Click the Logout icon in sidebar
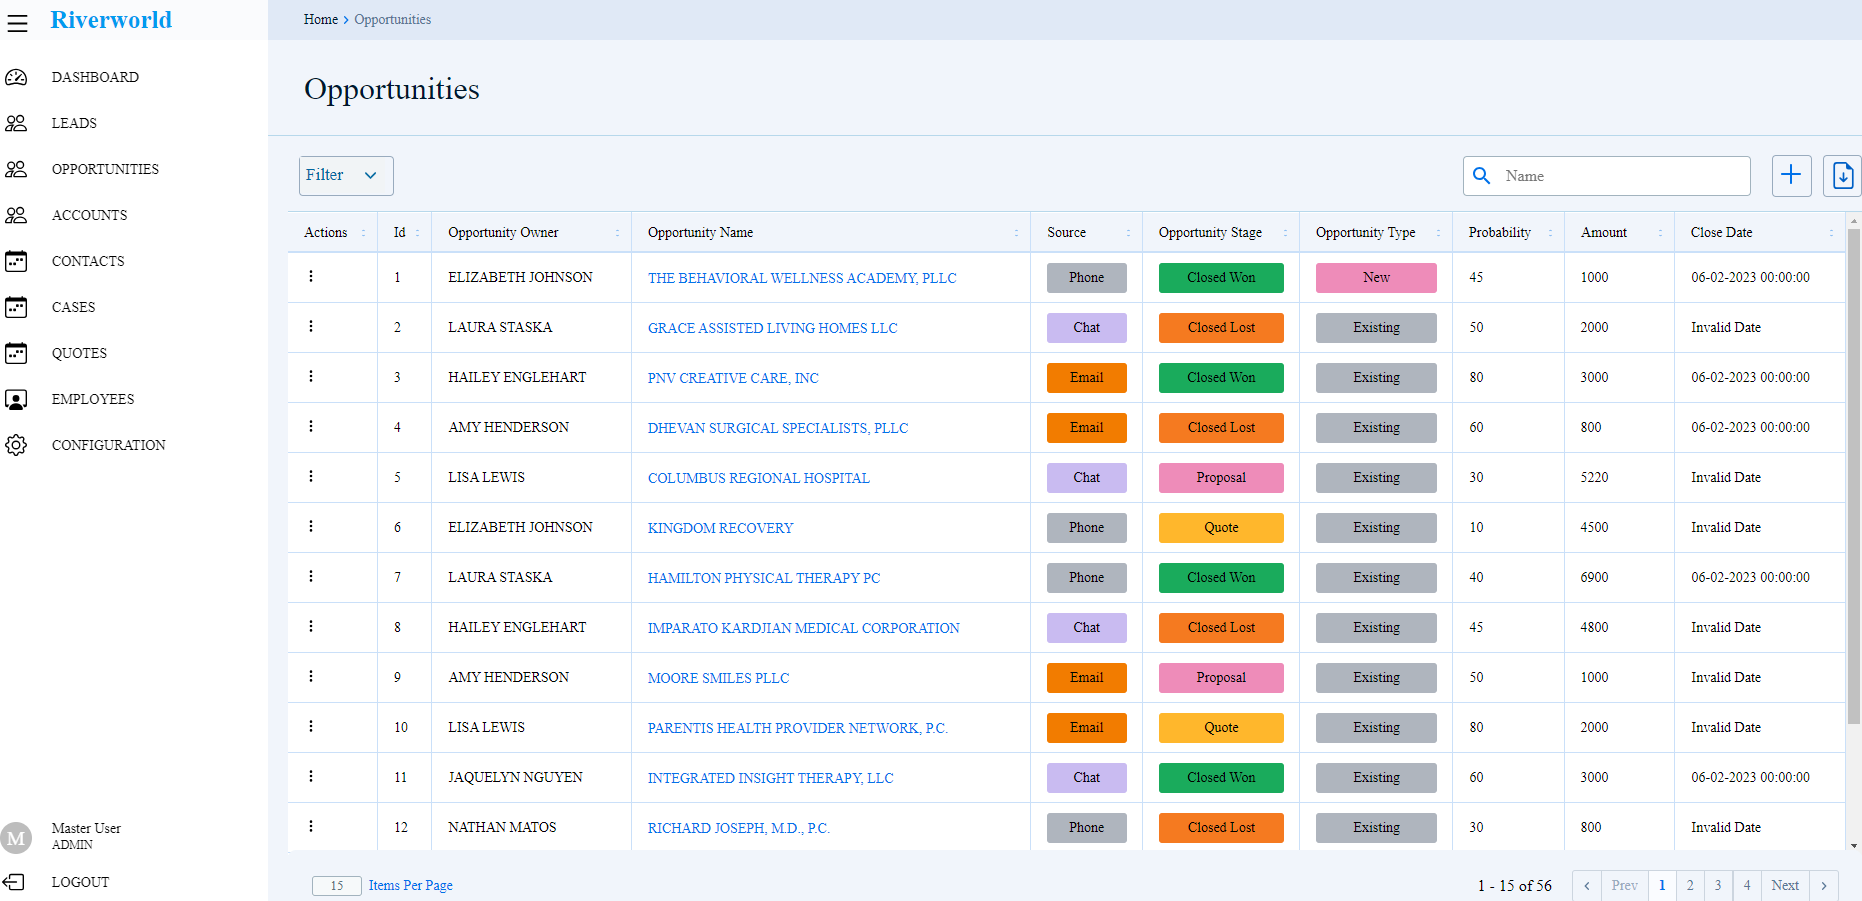Image resolution: width=1862 pixels, height=901 pixels. point(14,882)
